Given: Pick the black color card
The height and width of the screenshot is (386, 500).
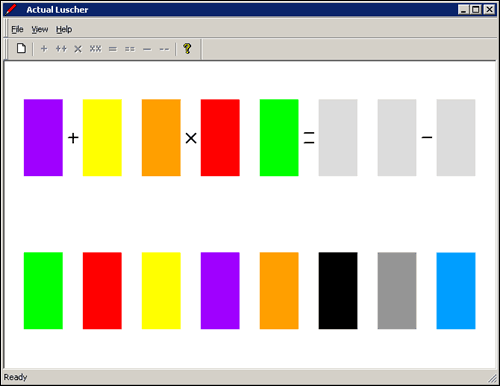Looking at the screenshot, I should pos(338,291).
